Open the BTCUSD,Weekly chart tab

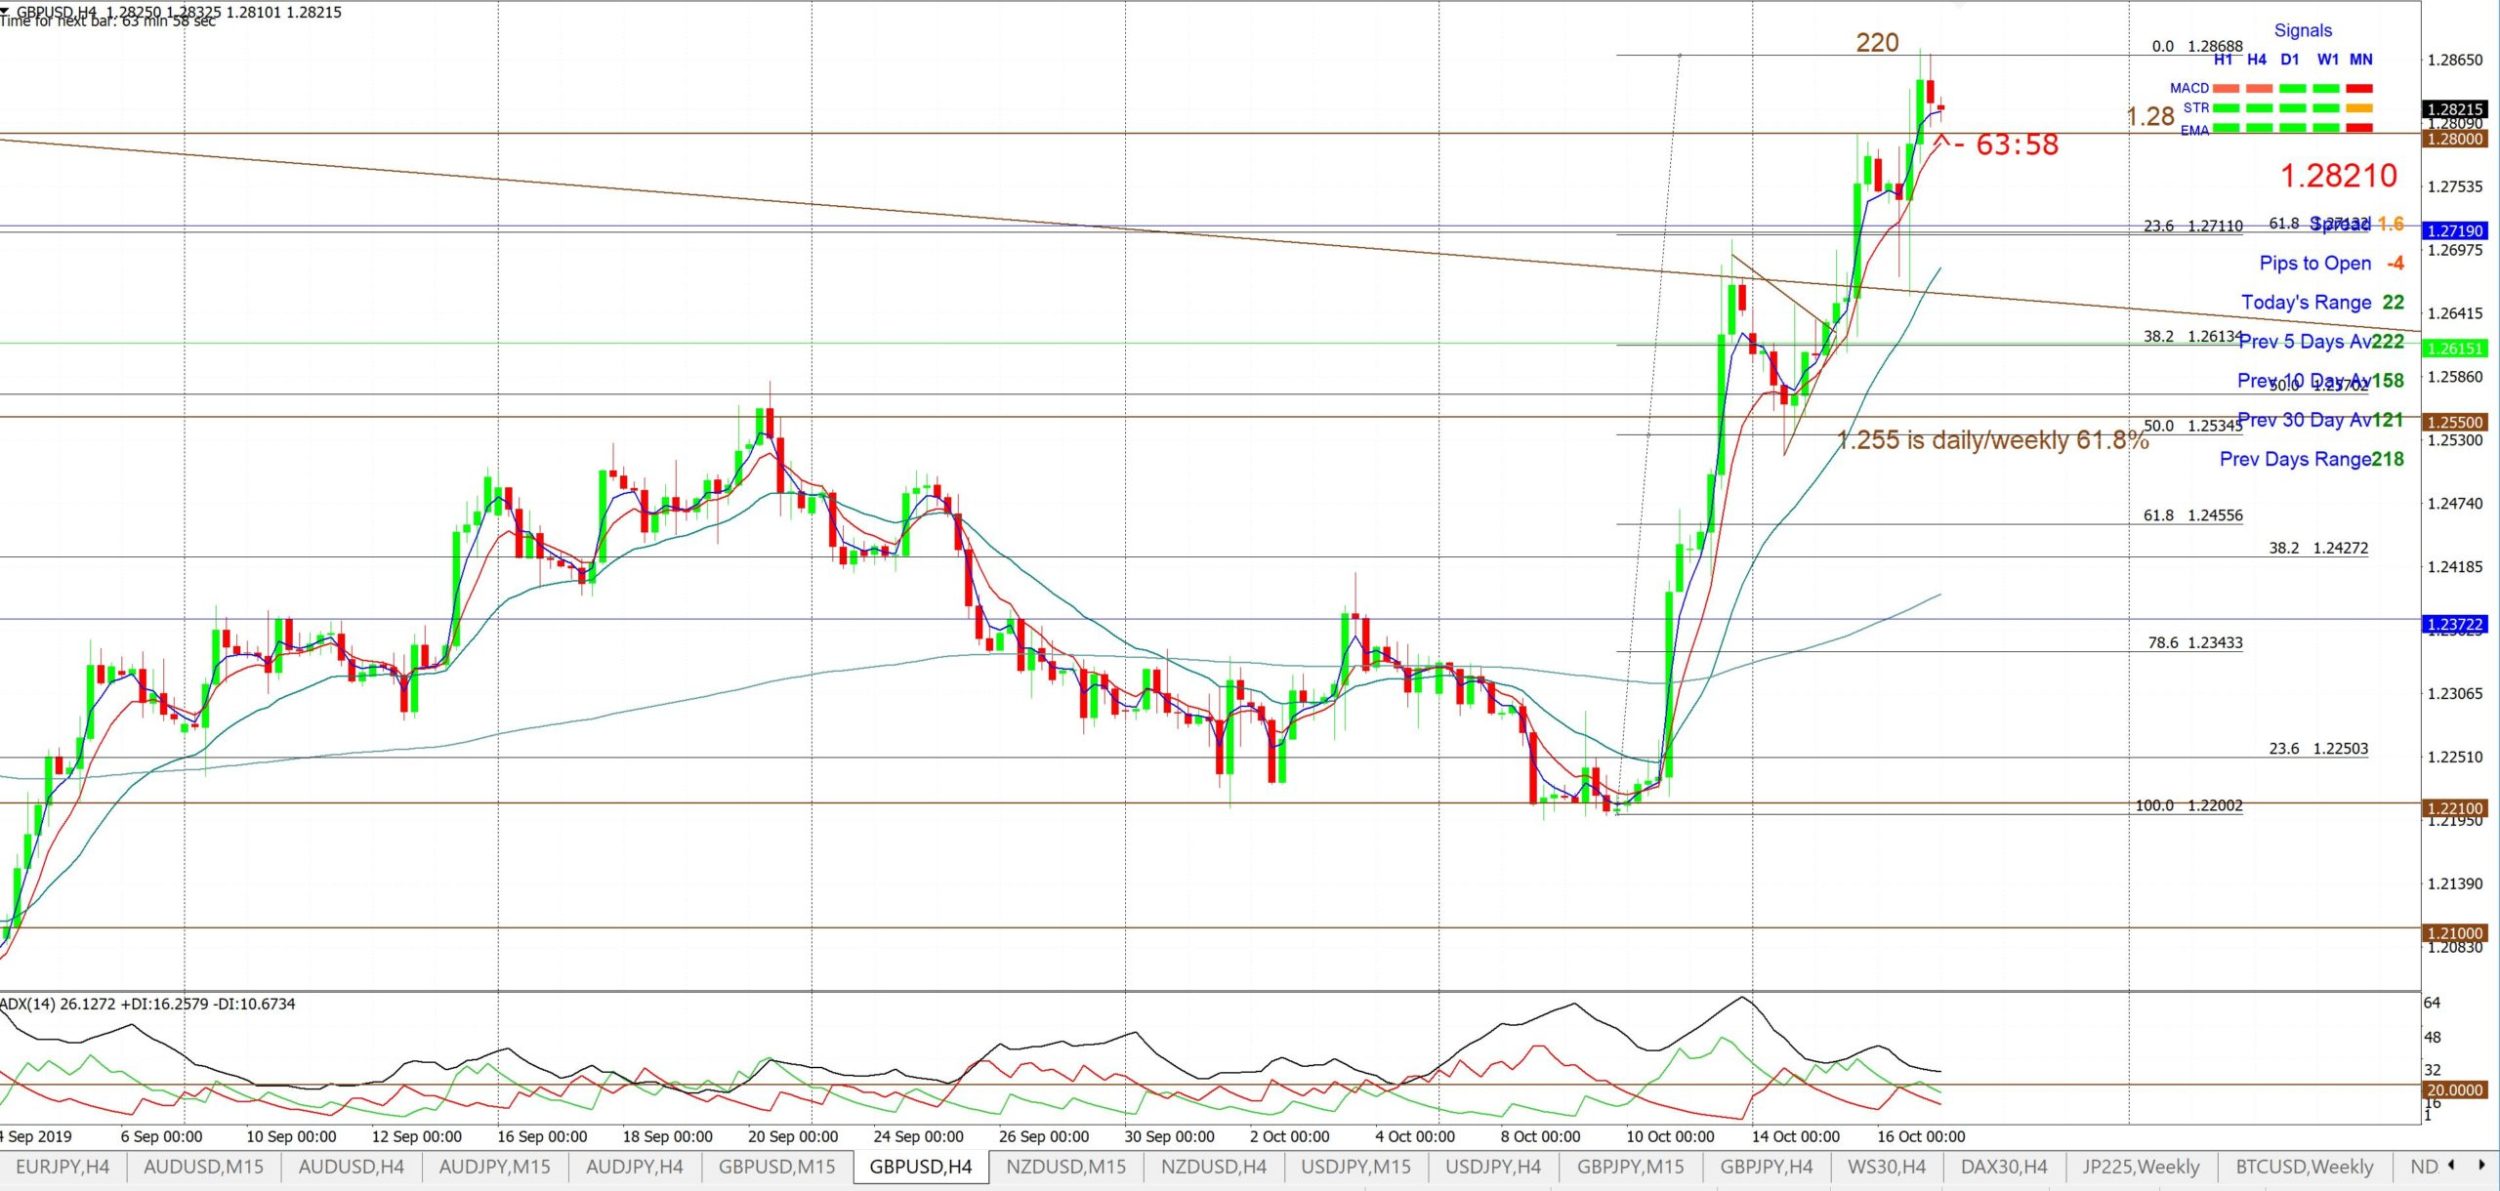click(x=2304, y=1166)
